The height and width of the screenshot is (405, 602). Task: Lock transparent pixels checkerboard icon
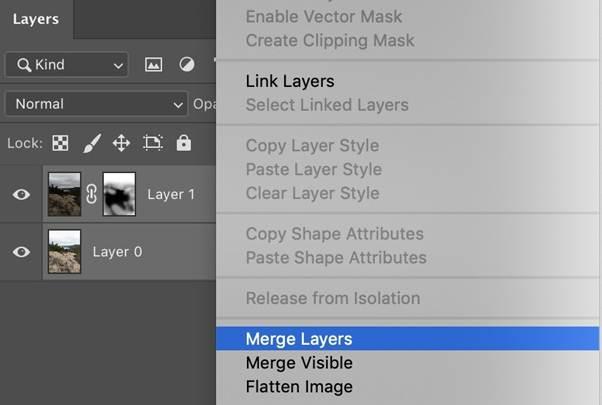click(60, 143)
